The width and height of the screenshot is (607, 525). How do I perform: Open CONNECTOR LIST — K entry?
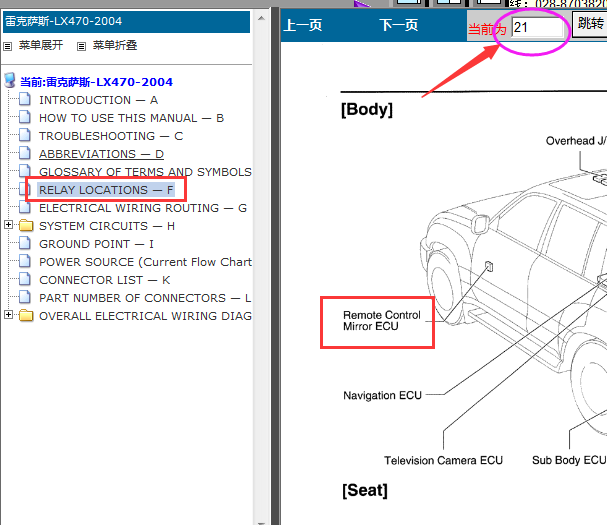(x=105, y=280)
